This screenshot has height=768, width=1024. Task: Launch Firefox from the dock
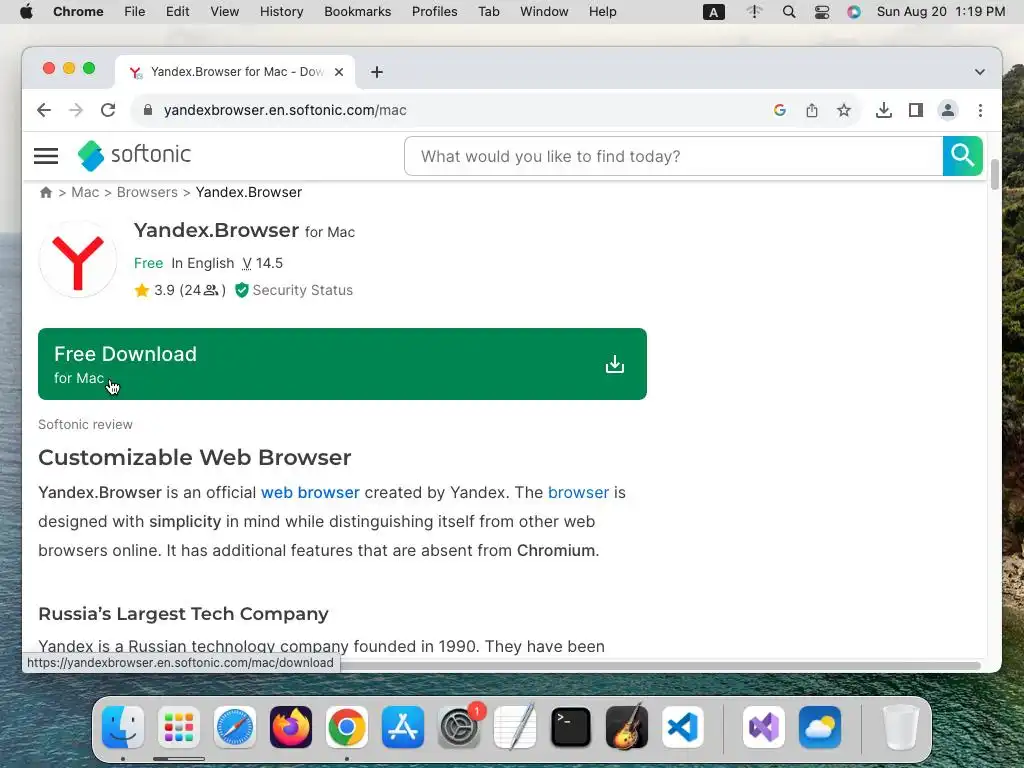click(291, 727)
